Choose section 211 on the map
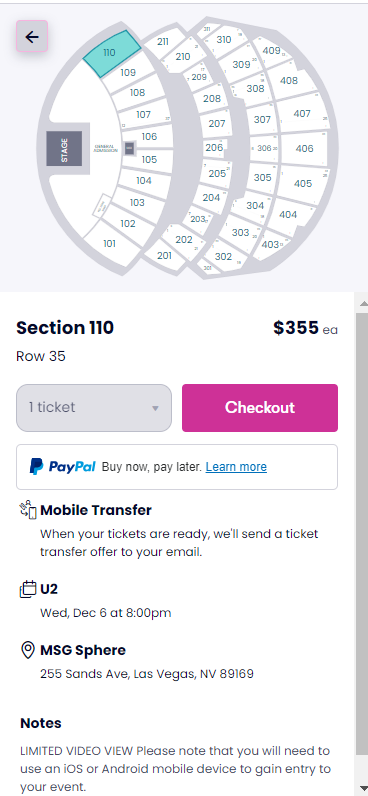This screenshot has height=796, width=368. click(163, 42)
